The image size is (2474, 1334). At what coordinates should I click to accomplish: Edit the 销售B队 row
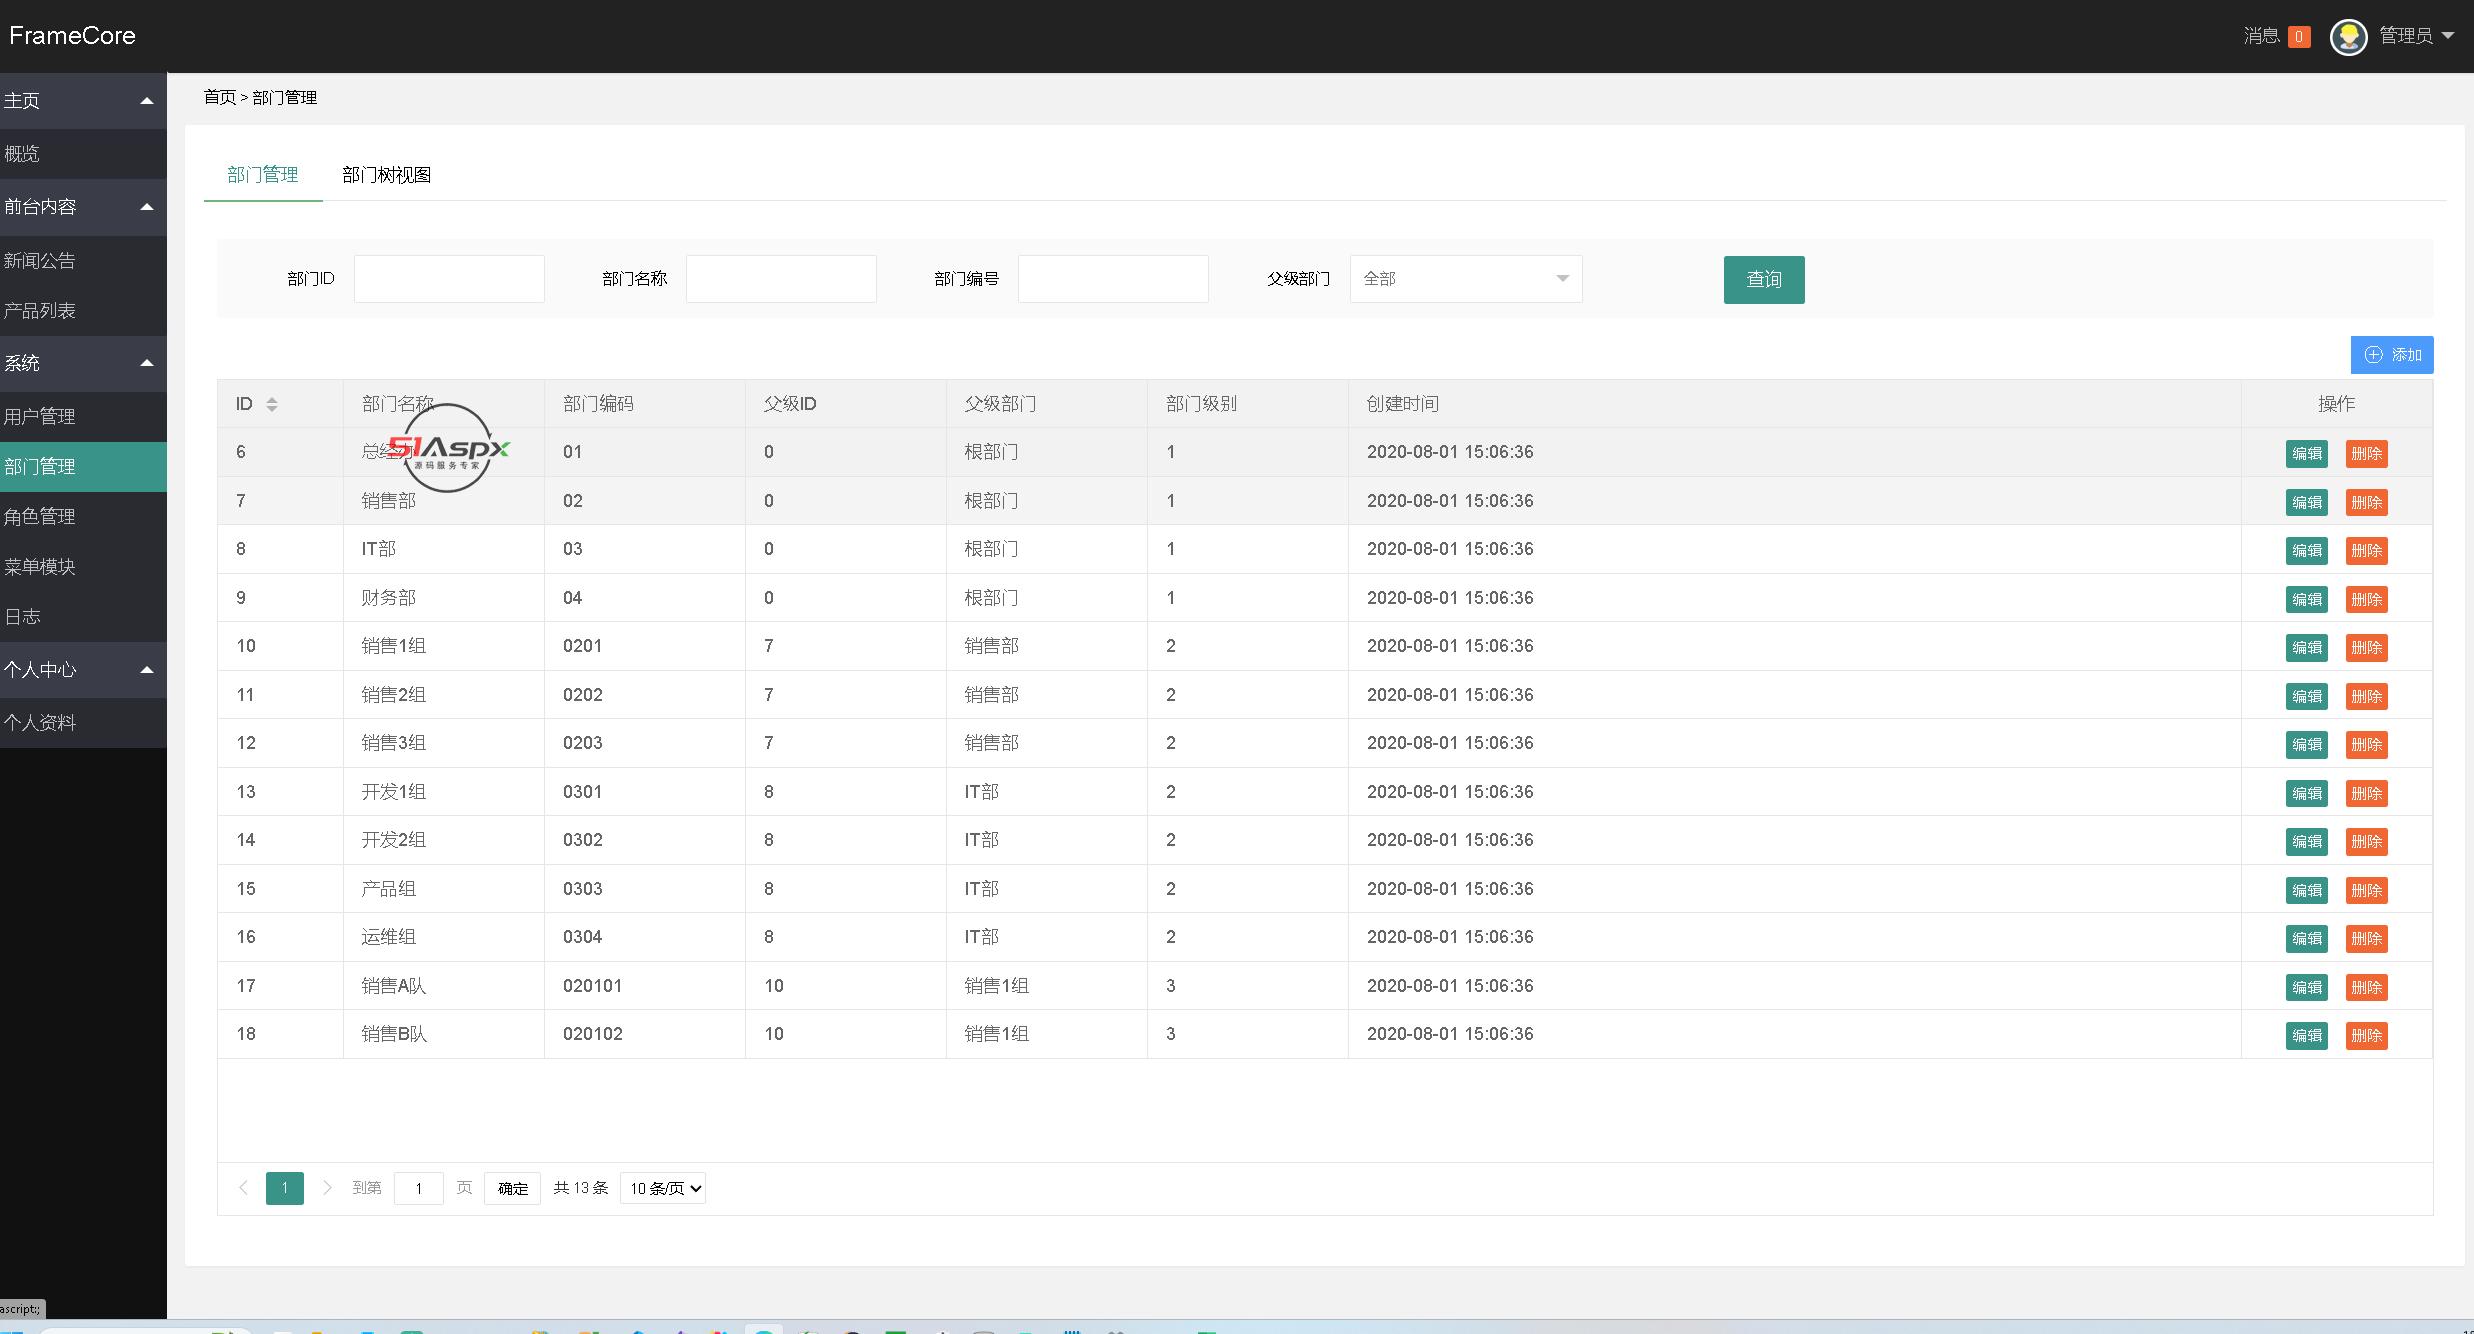pos(2307,1036)
